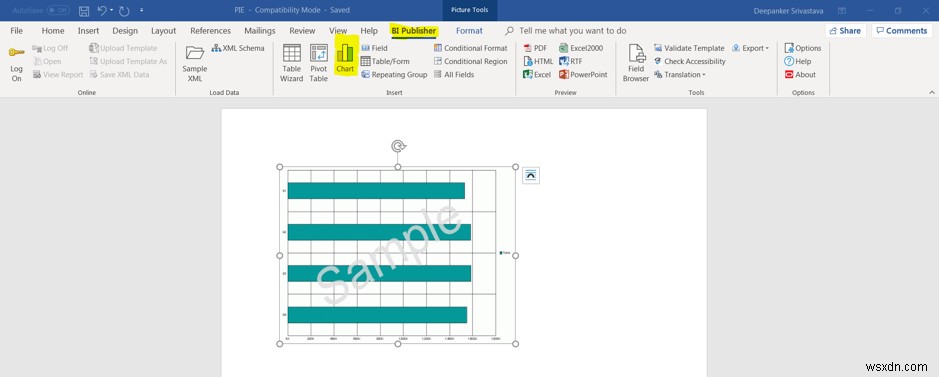Preview template as Excel2000

pos(581,48)
